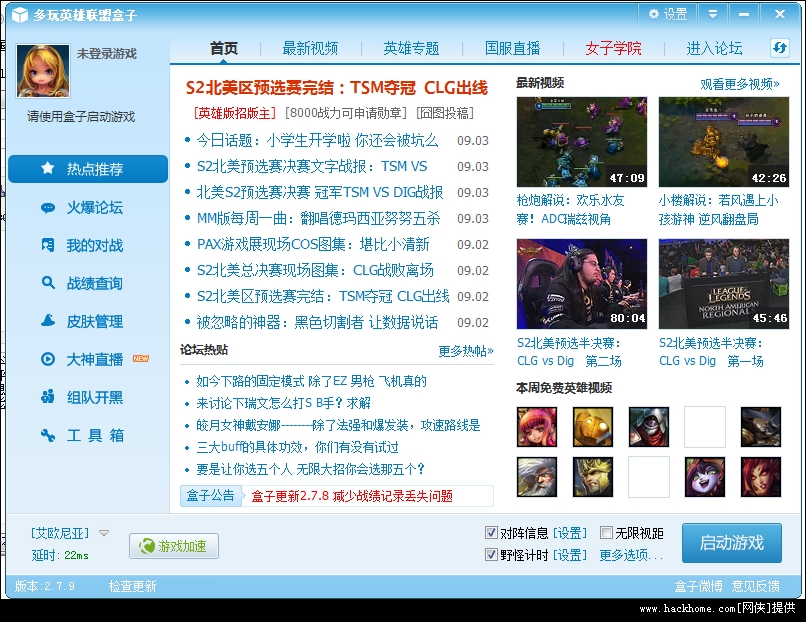Uncheck the 对阵信息 checkbox

491,533
